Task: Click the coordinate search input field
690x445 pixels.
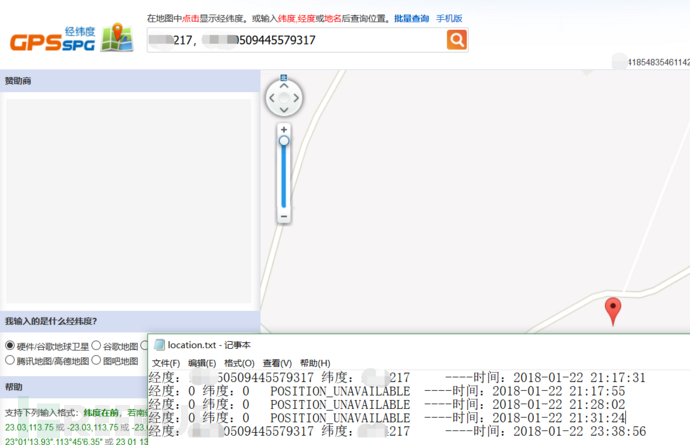Action: 297,40
